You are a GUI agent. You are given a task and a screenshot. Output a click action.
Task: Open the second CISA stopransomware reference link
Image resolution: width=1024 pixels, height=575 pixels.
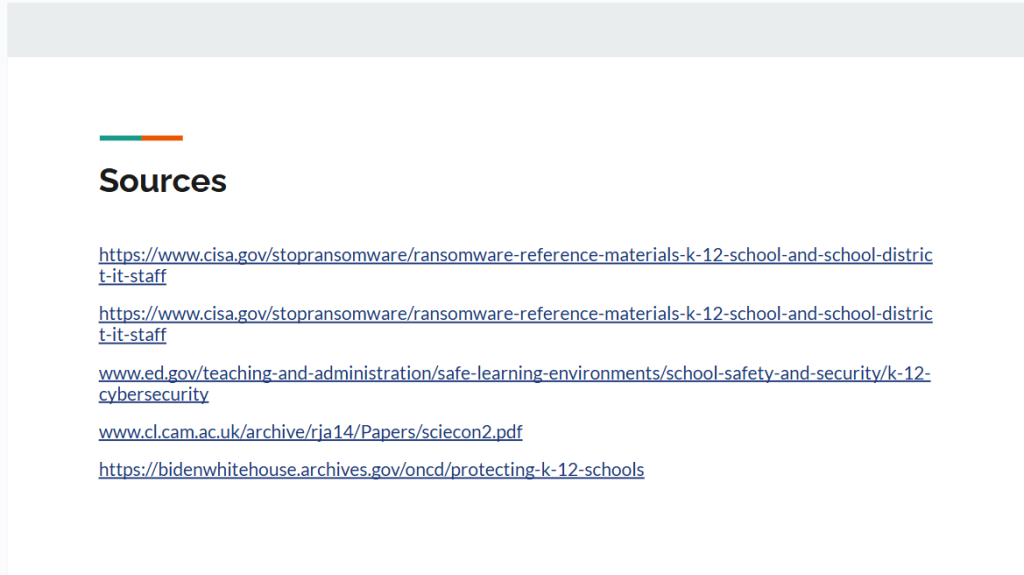pyautogui.click(x=515, y=314)
